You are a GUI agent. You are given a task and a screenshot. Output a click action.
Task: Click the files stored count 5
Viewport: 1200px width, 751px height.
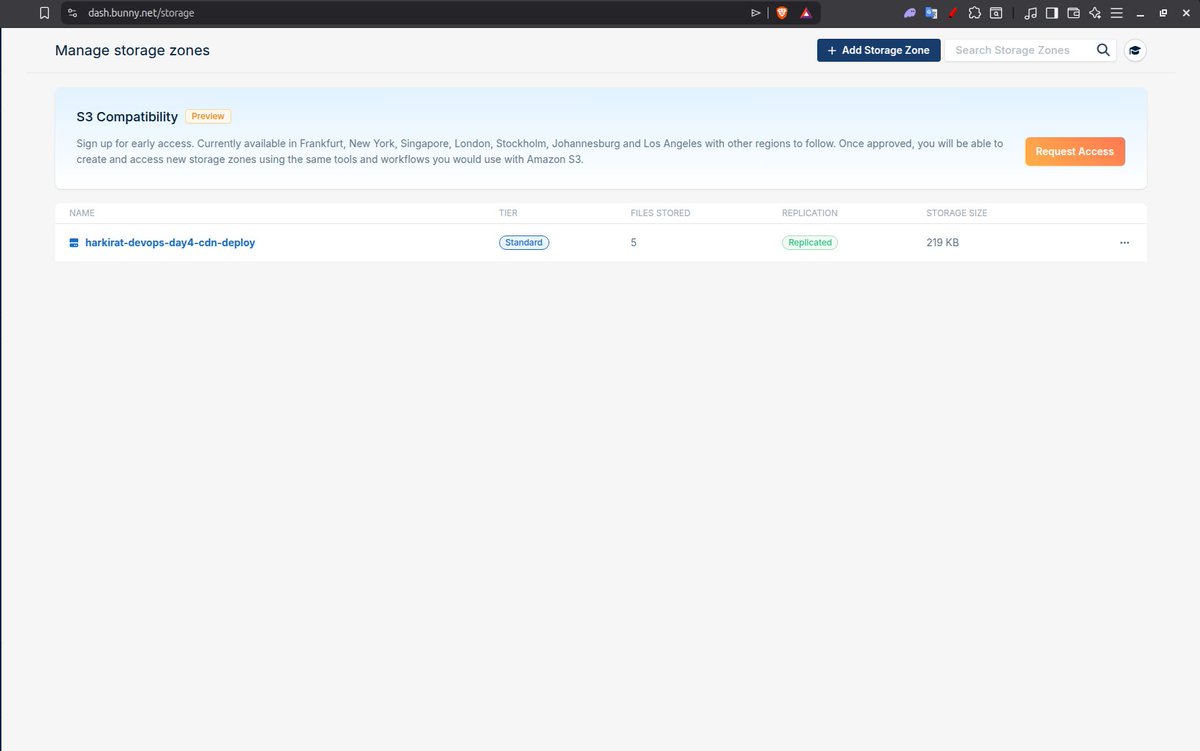[634, 243]
